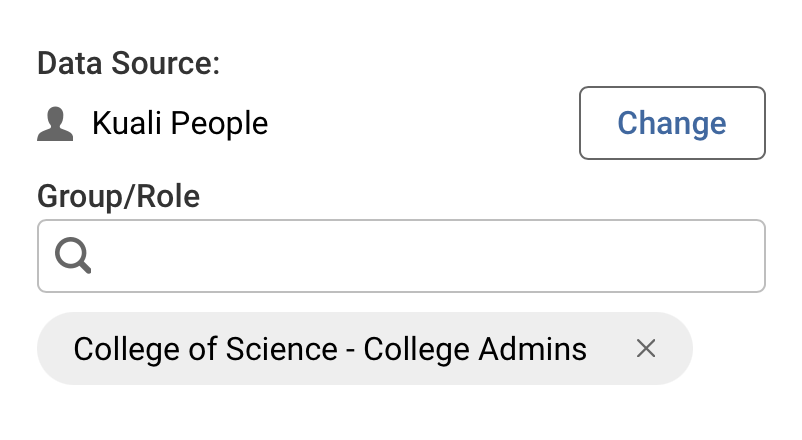Focus the Group/Role search field
Viewport: 802px width, 440px height.
[420, 256]
